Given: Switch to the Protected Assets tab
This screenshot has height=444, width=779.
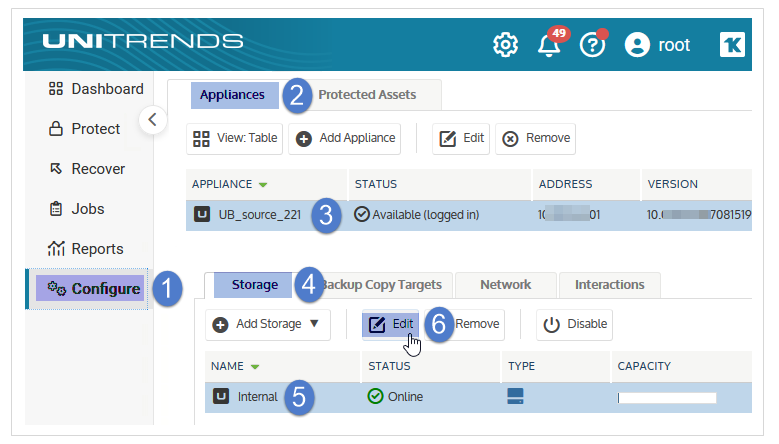Looking at the screenshot, I should [367, 95].
